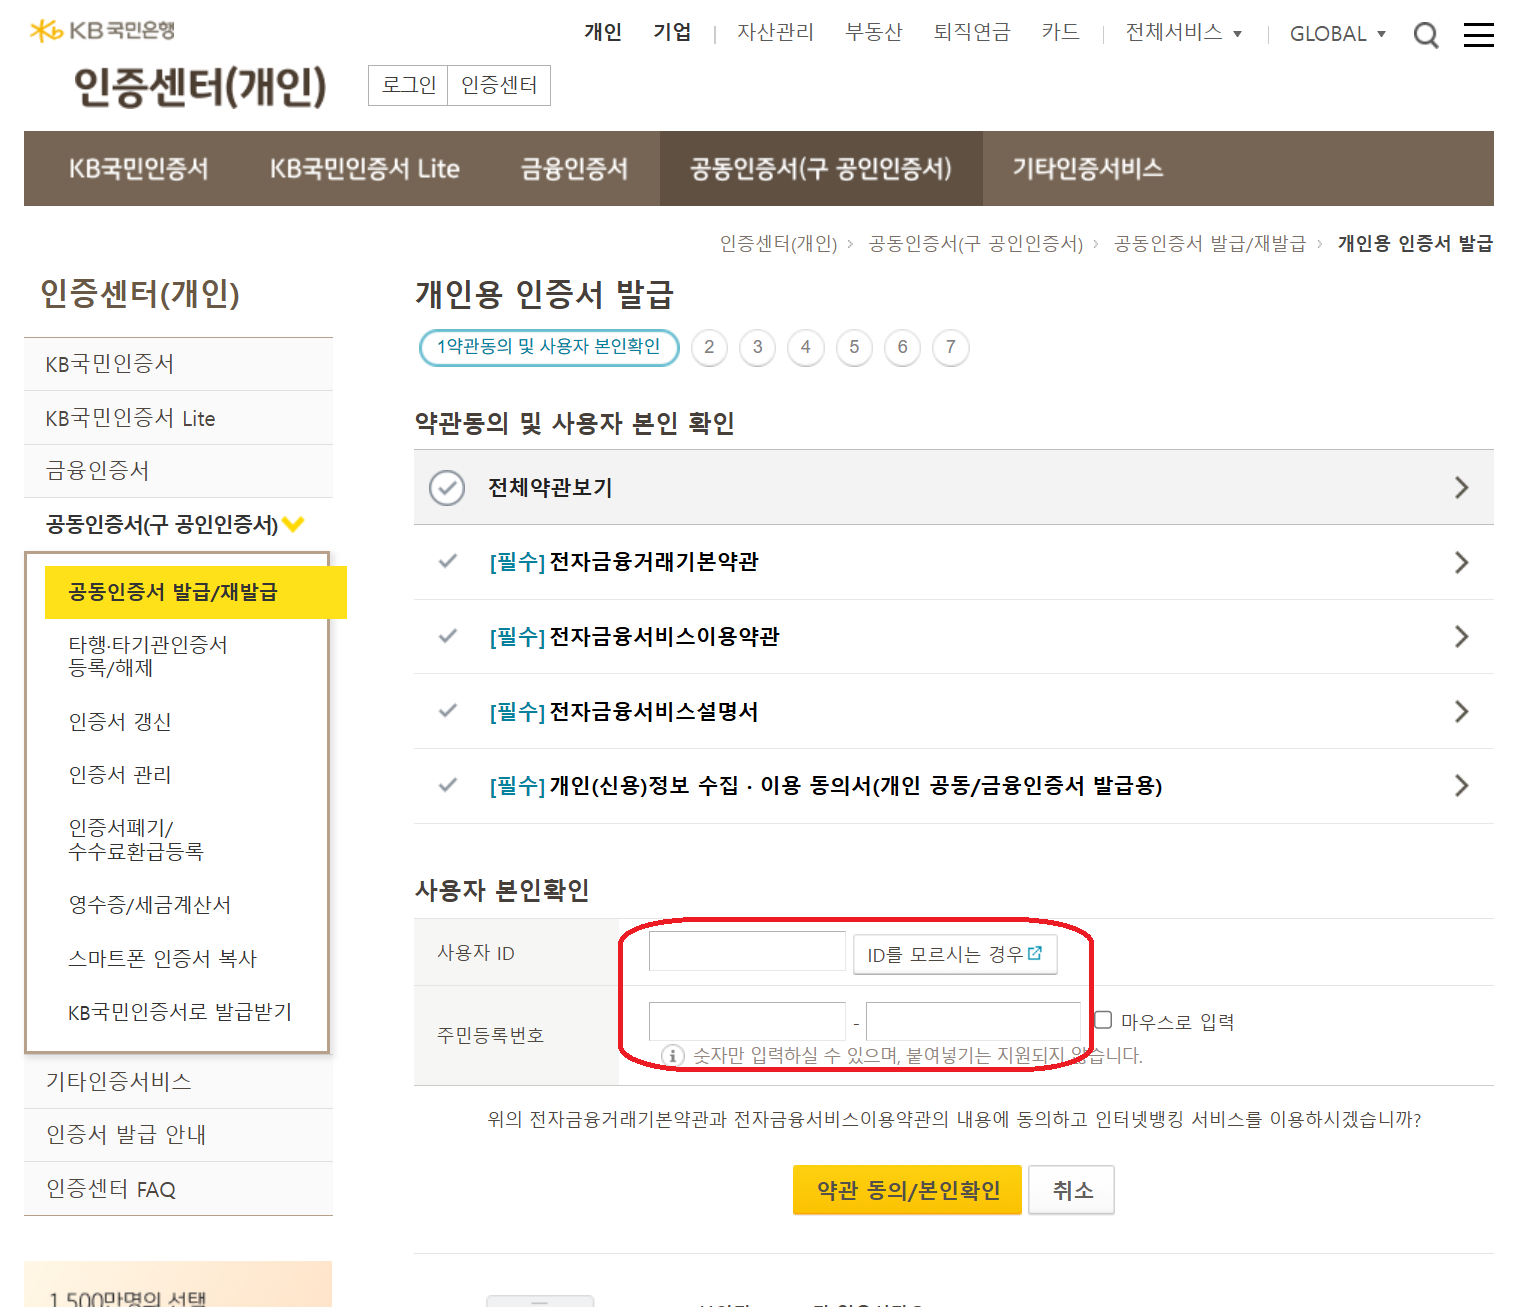Click 개인 in the top menu
This screenshot has height=1307, width=1536.
tap(602, 32)
